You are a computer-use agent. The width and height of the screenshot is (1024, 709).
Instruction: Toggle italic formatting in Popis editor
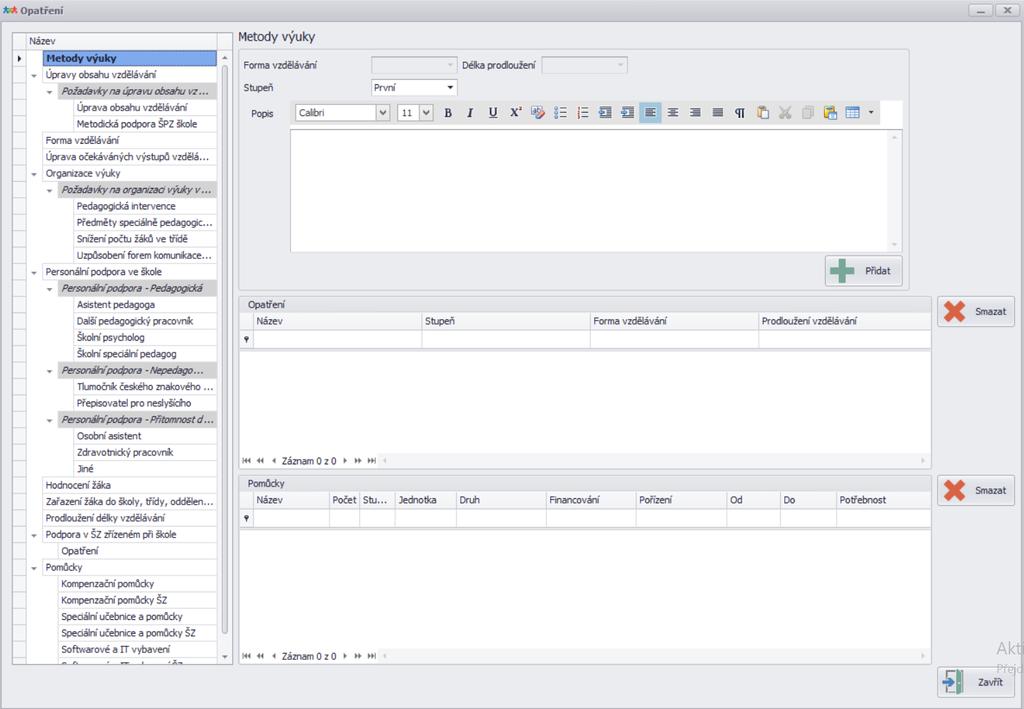470,113
